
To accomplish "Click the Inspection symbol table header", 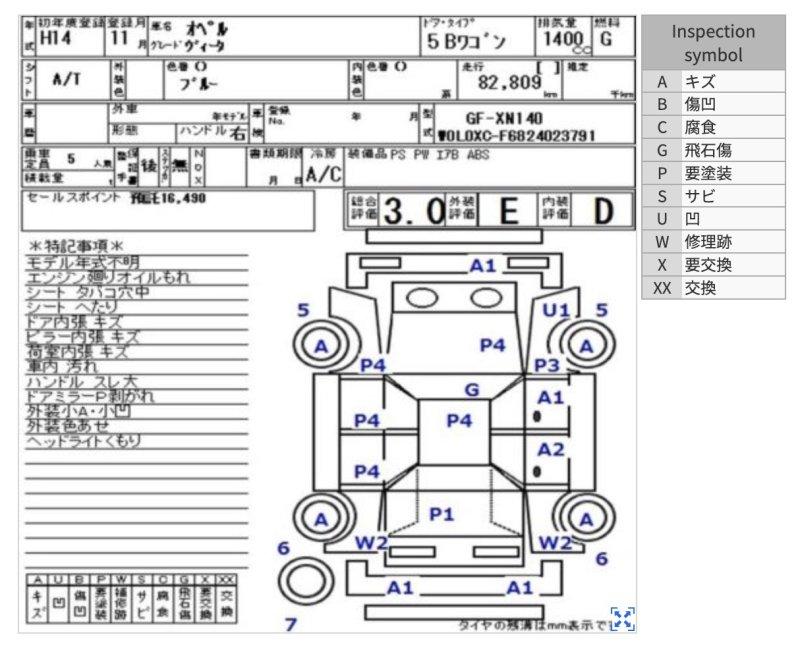I will 713,43.
